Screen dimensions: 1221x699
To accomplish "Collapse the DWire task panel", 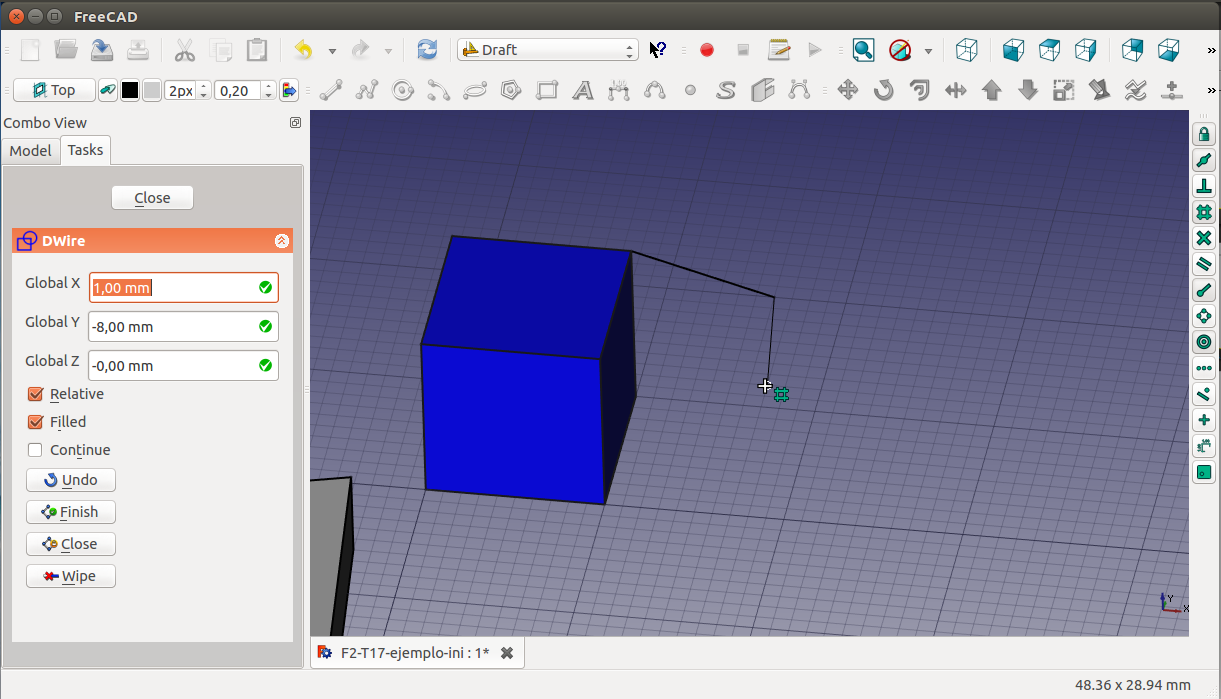I will [x=281, y=241].
